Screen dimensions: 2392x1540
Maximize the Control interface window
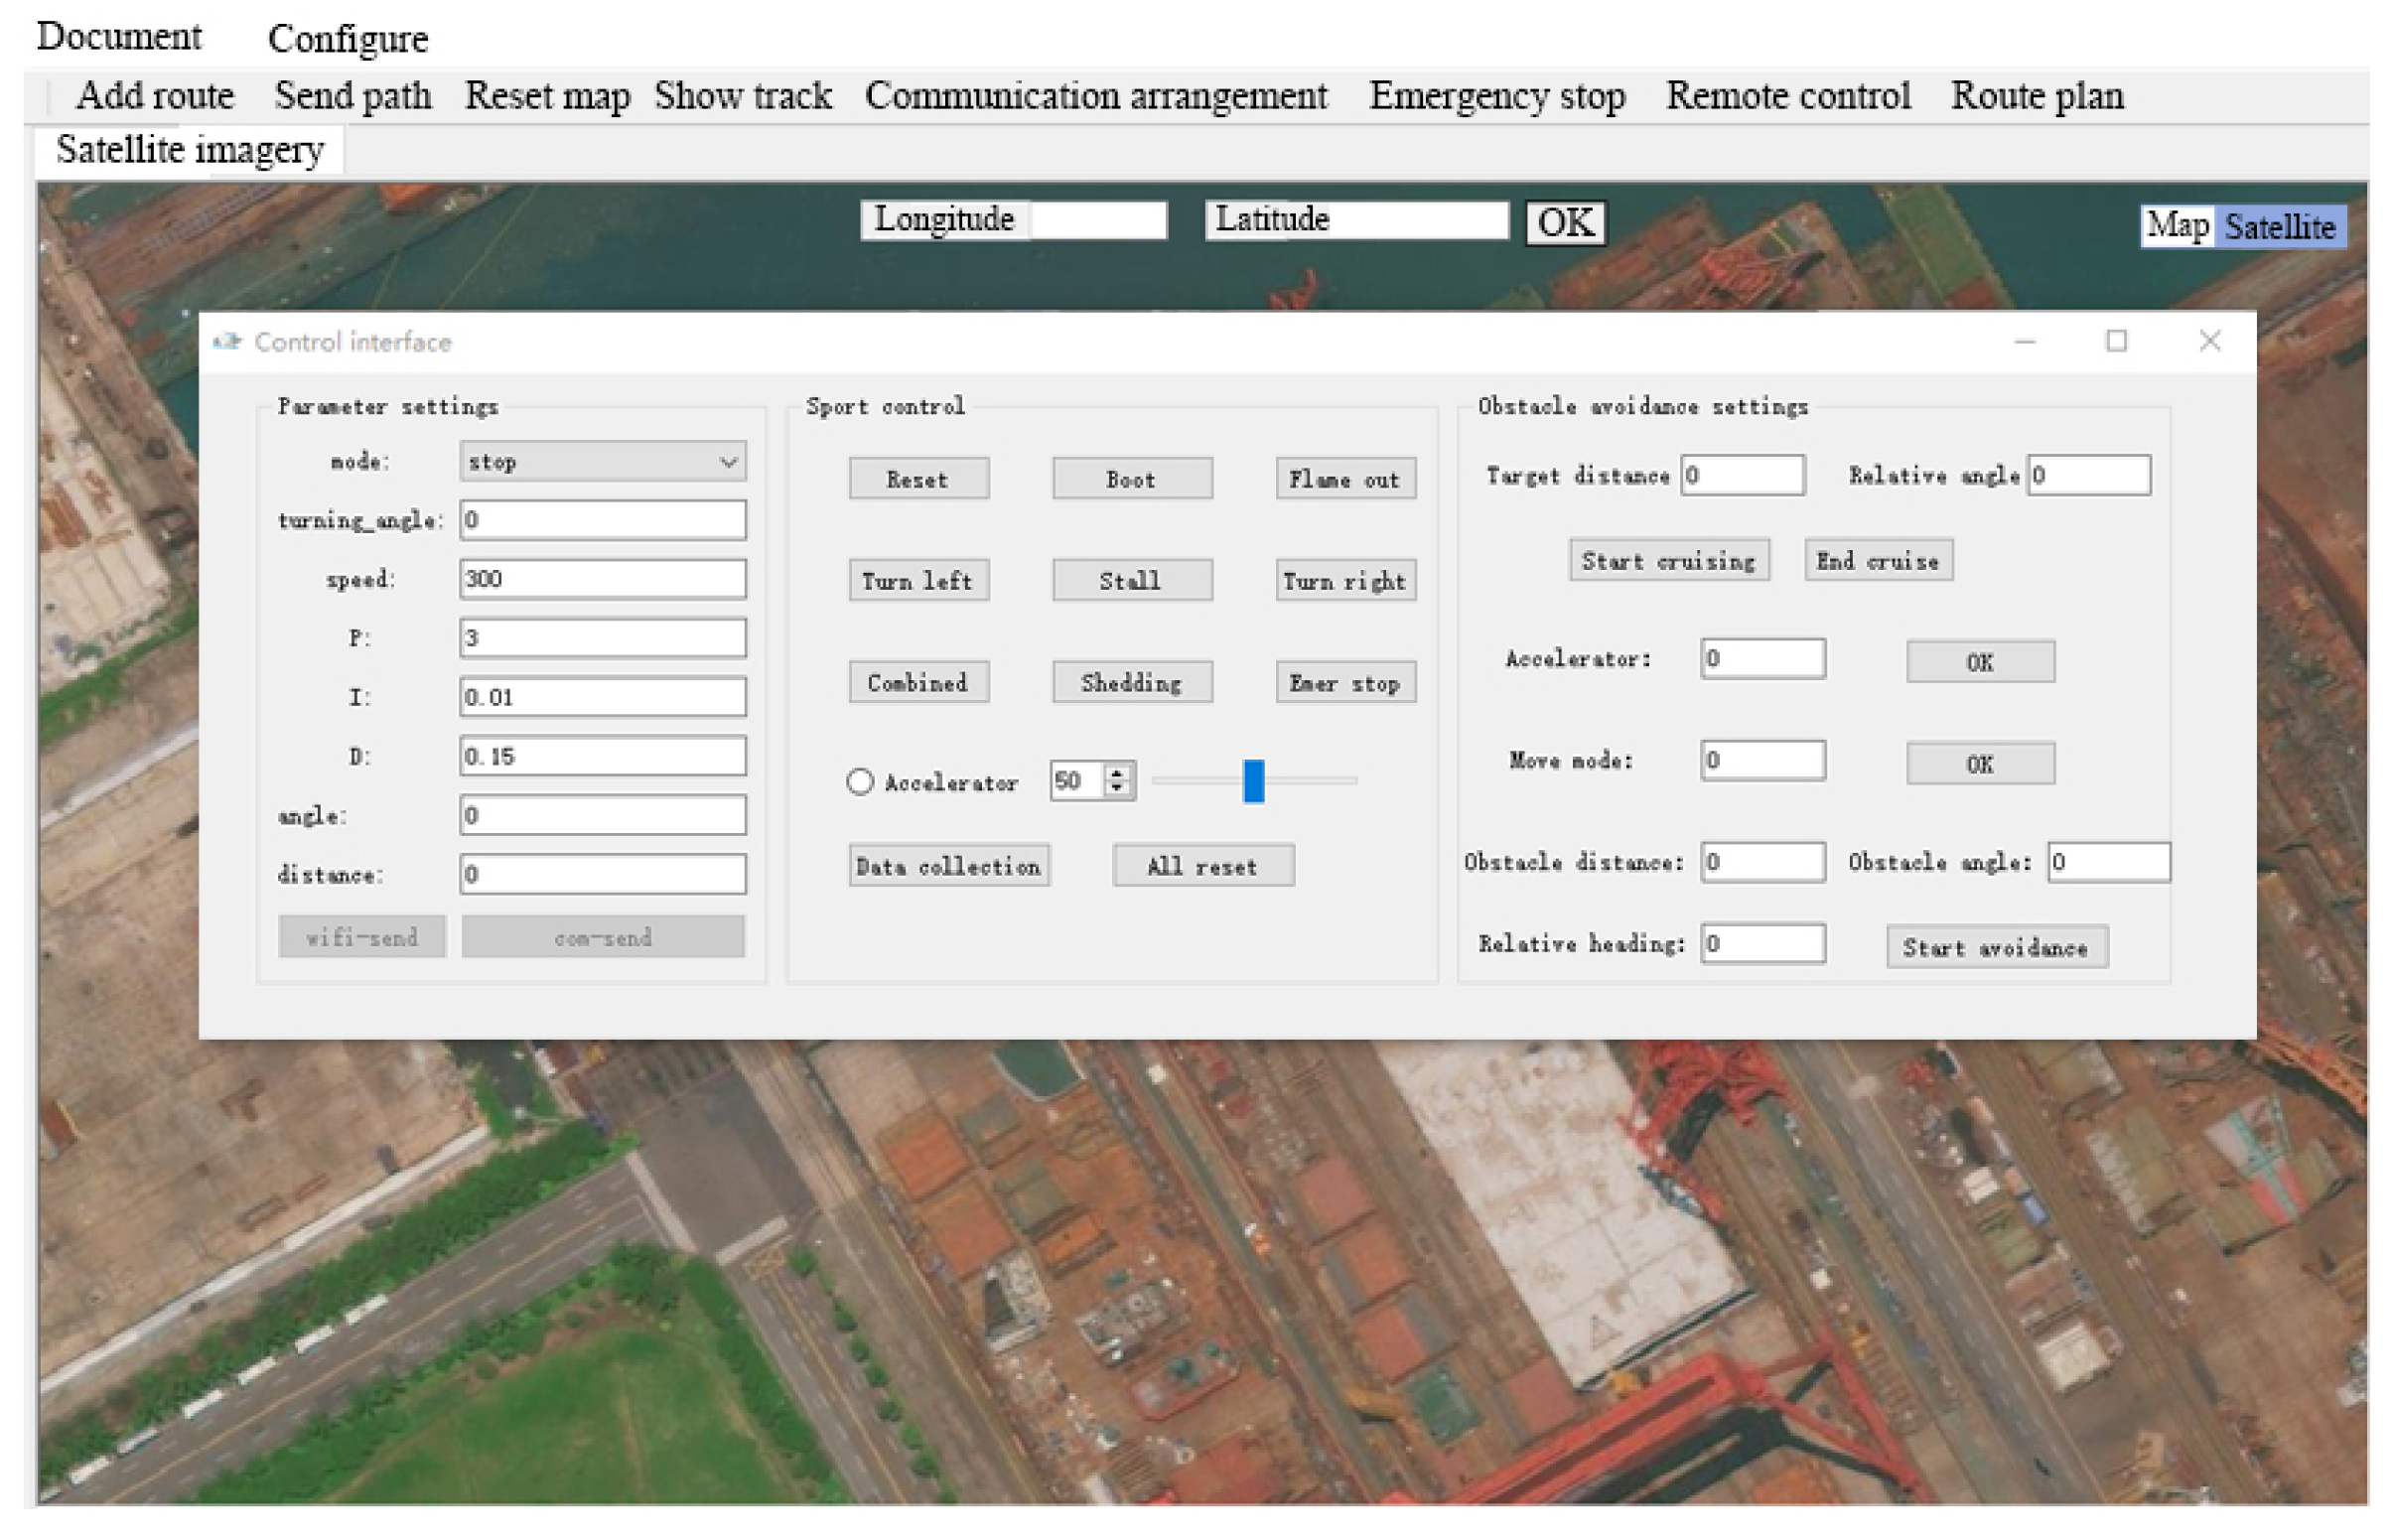click(2116, 342)
